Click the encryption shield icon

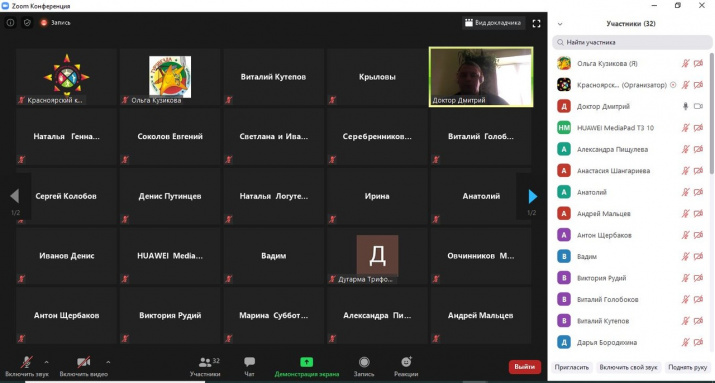[27, 22]
